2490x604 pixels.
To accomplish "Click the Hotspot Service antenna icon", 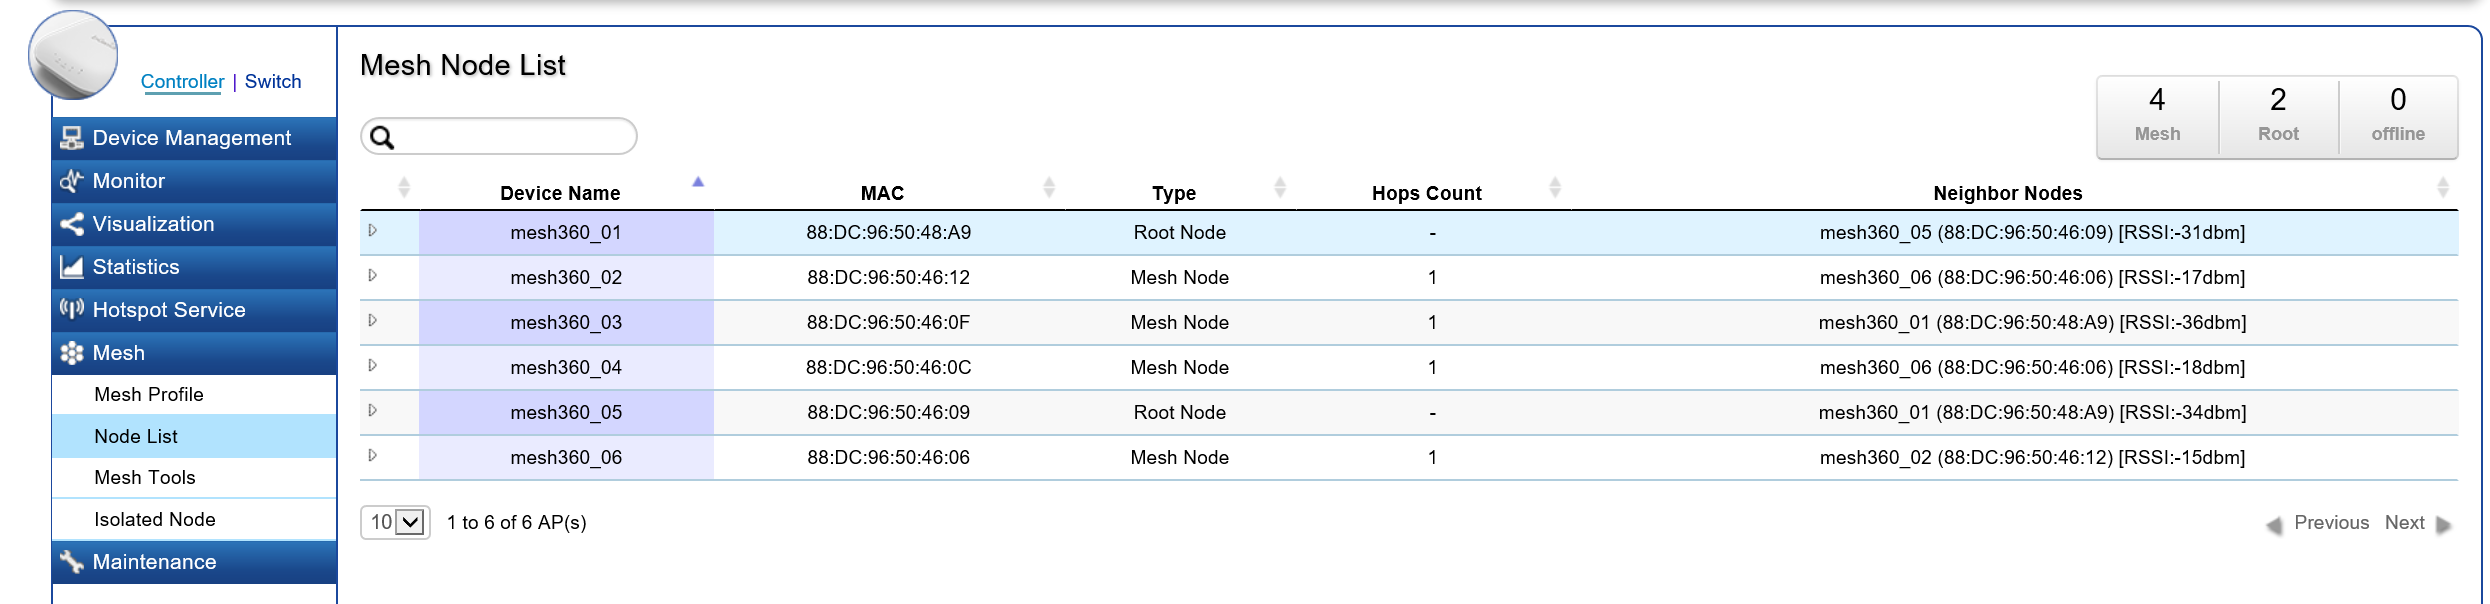I will (71, 309).
